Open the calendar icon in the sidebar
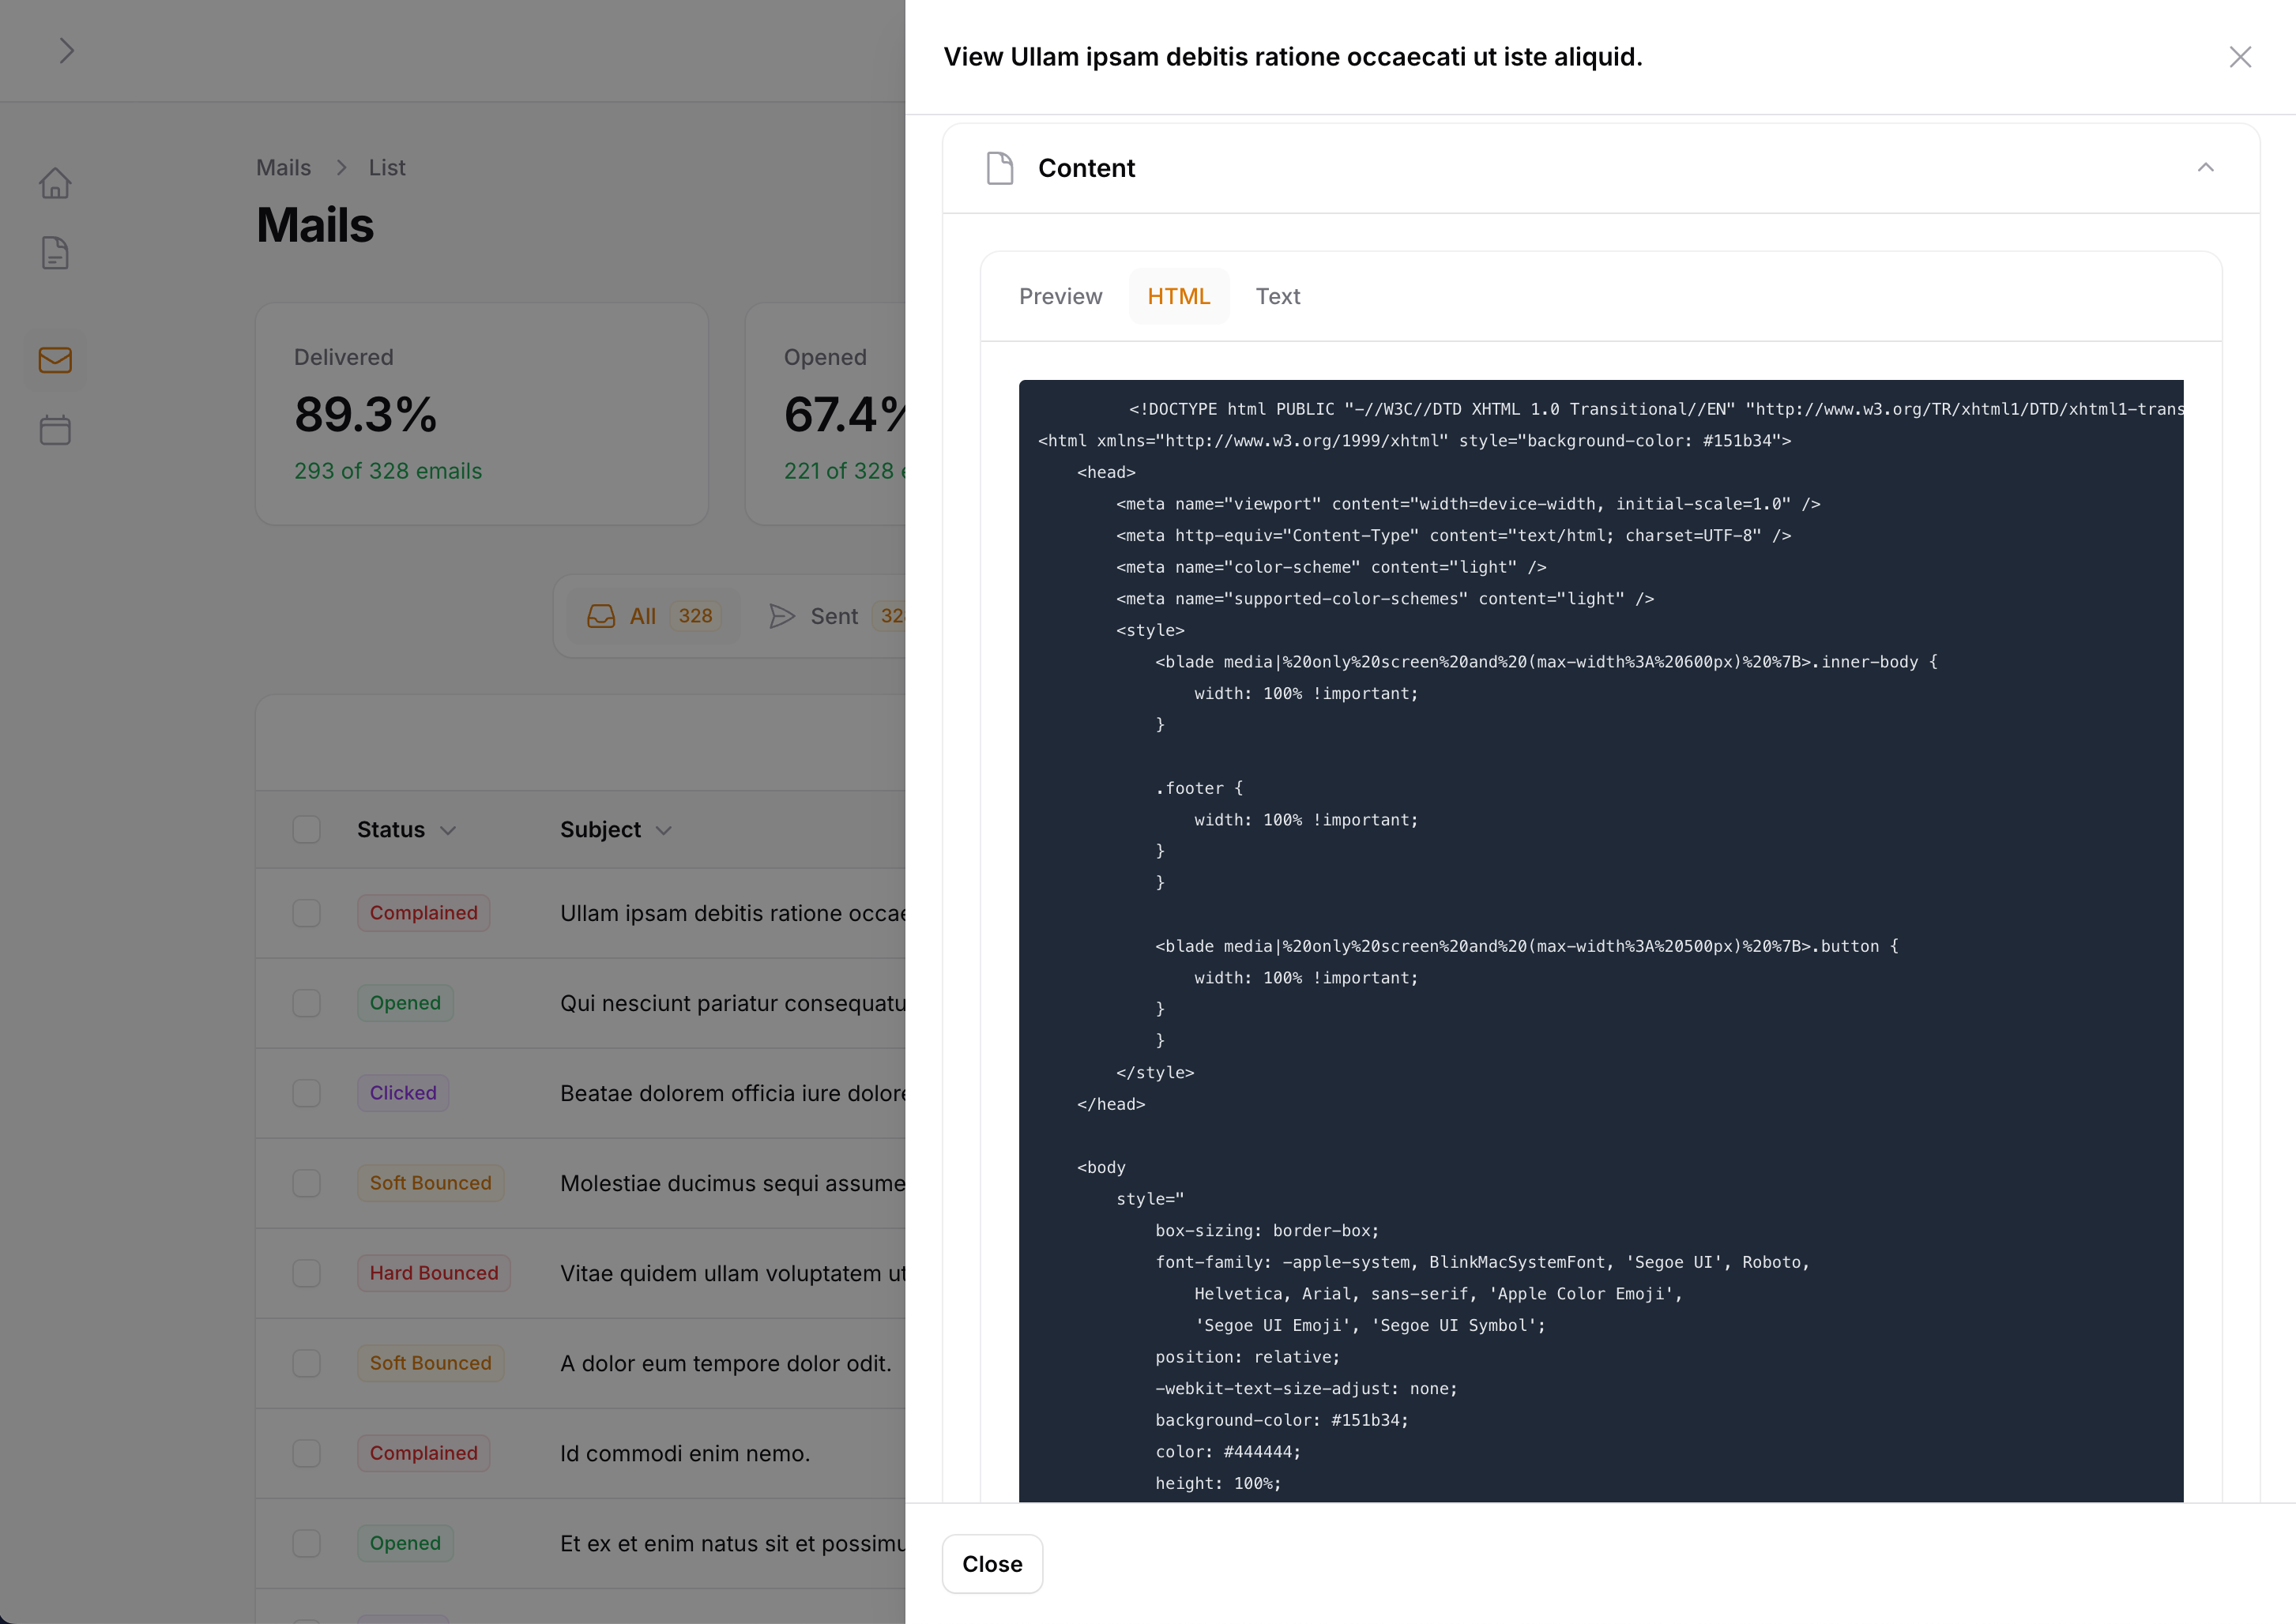Viewport: 2296px width, 1624px height. [x=55, y=430]
